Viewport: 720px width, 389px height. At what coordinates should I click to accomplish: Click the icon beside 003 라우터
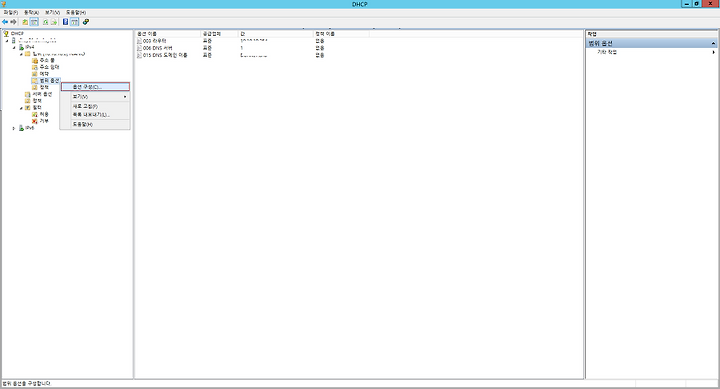point(139,41)
